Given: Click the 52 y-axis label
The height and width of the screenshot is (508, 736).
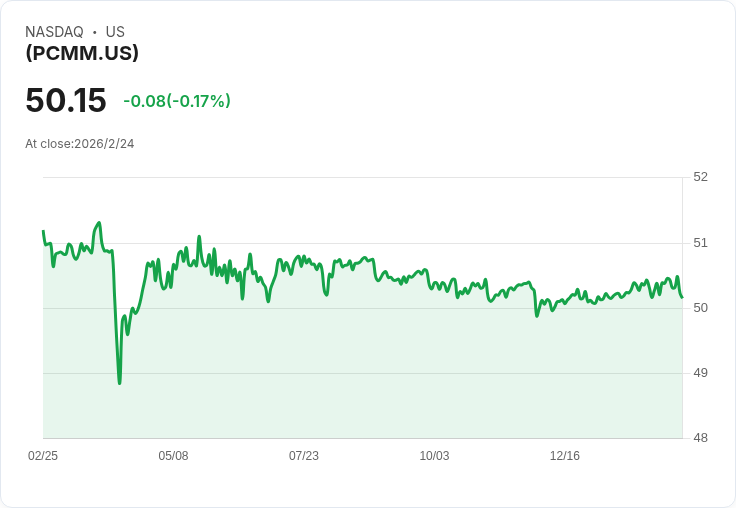Looking at the screenshot, I should 700,177.
